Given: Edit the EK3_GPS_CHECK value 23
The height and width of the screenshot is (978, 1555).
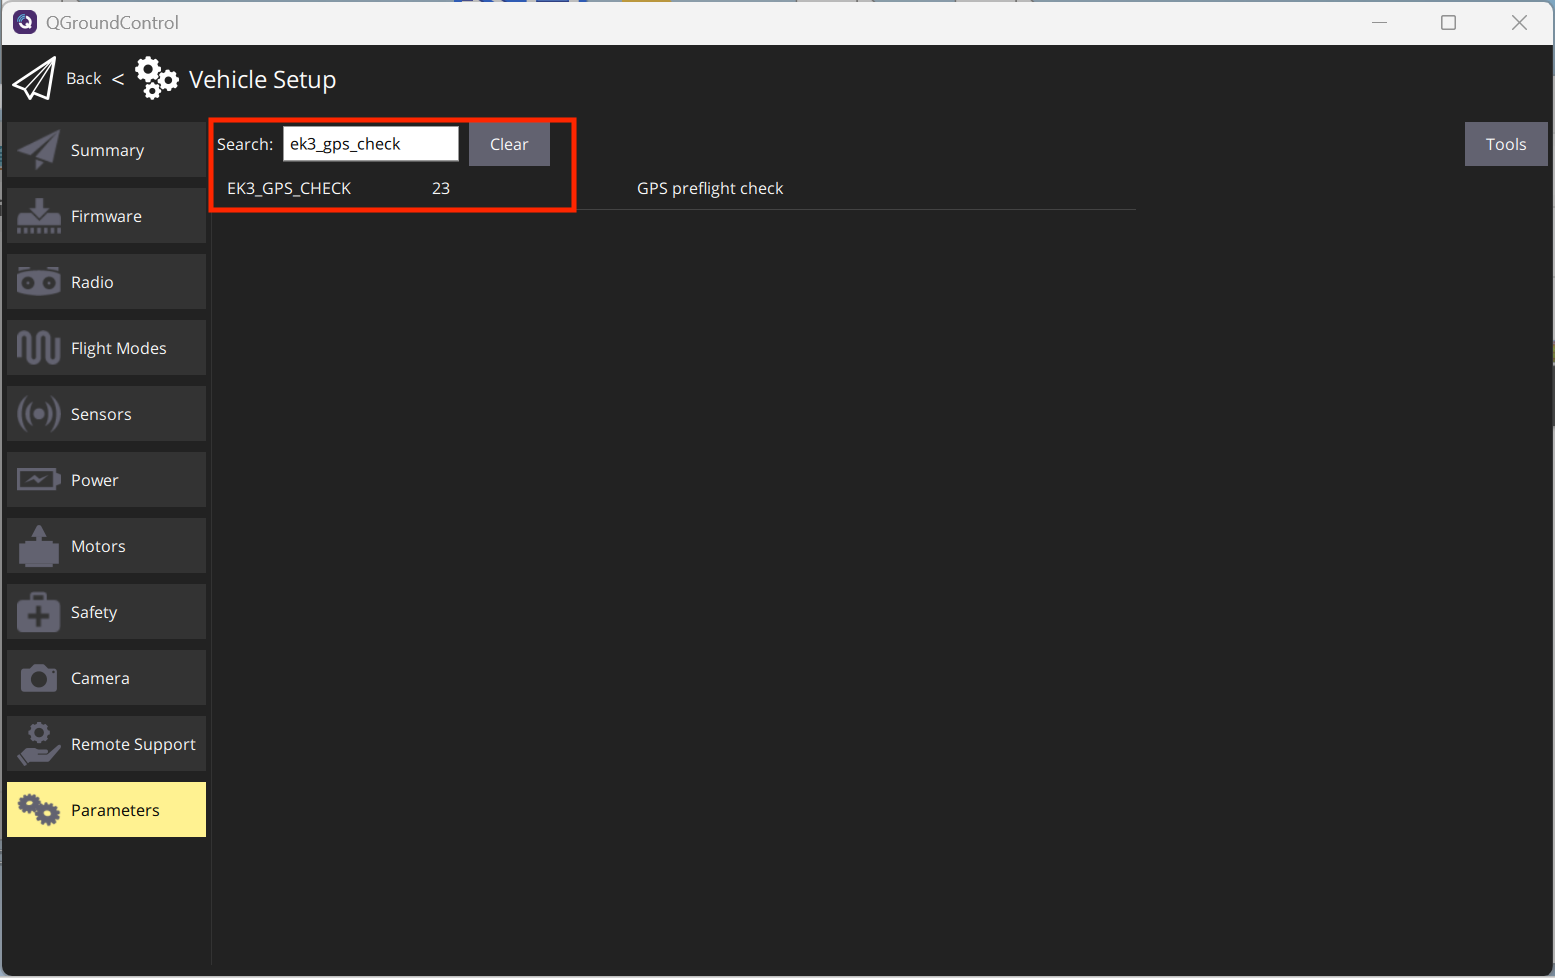Looking at the screenshot, I should click(x=441, y=189).
